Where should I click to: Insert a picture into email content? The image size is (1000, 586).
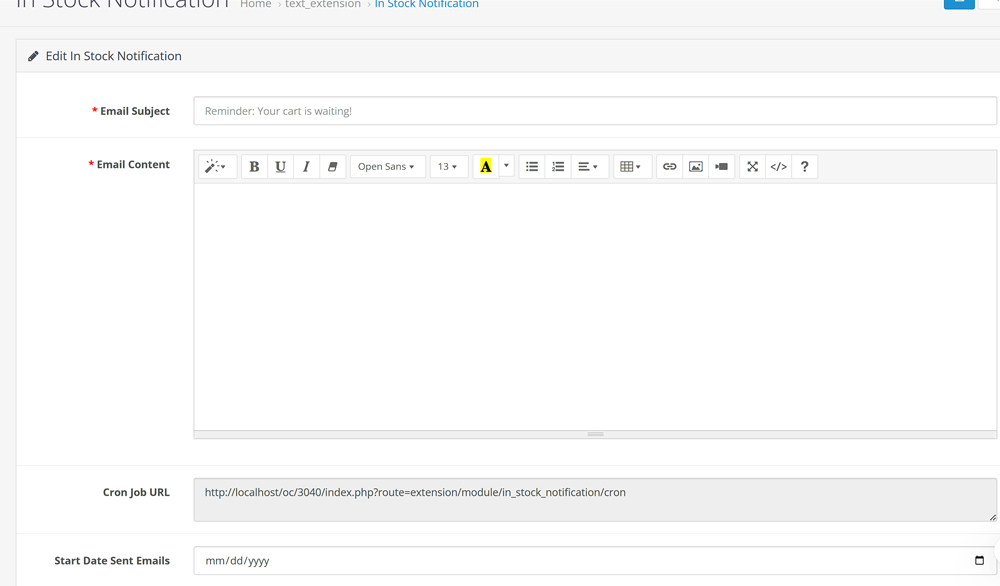[x=696, y=167]
